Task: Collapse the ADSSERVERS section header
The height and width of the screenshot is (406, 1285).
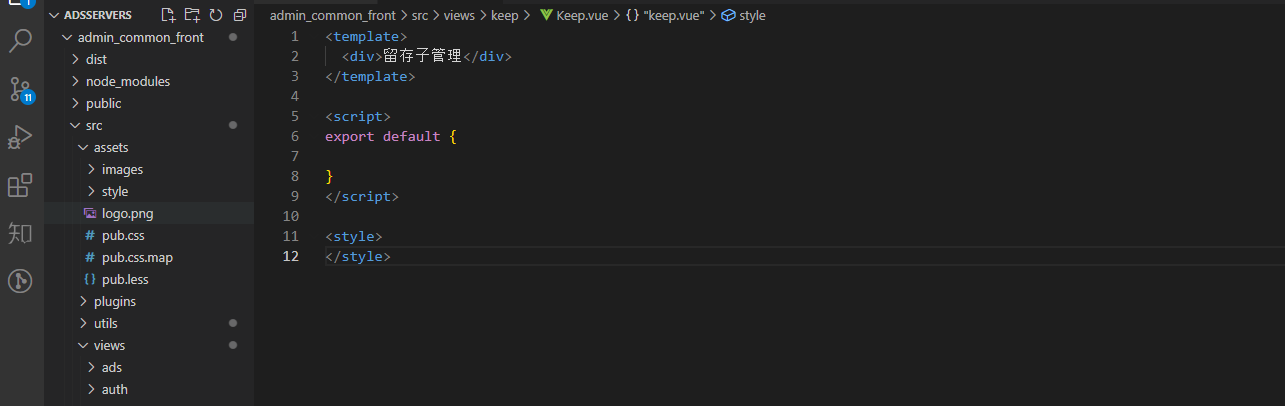Action: click(96, 15)
